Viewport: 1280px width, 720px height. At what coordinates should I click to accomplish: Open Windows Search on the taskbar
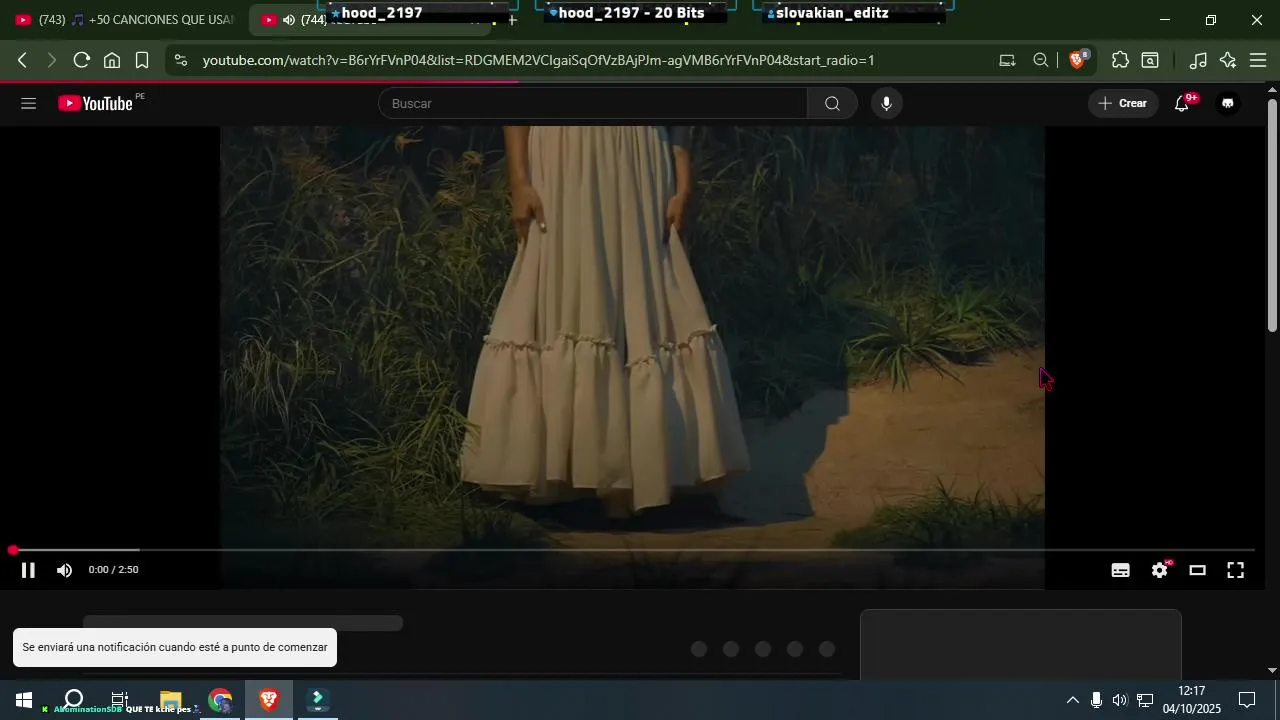point(73,699)
